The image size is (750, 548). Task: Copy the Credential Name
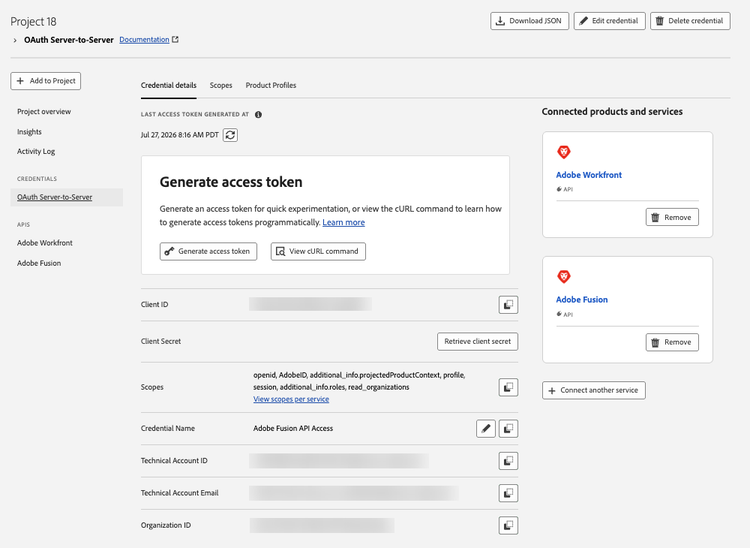(508, 428)
